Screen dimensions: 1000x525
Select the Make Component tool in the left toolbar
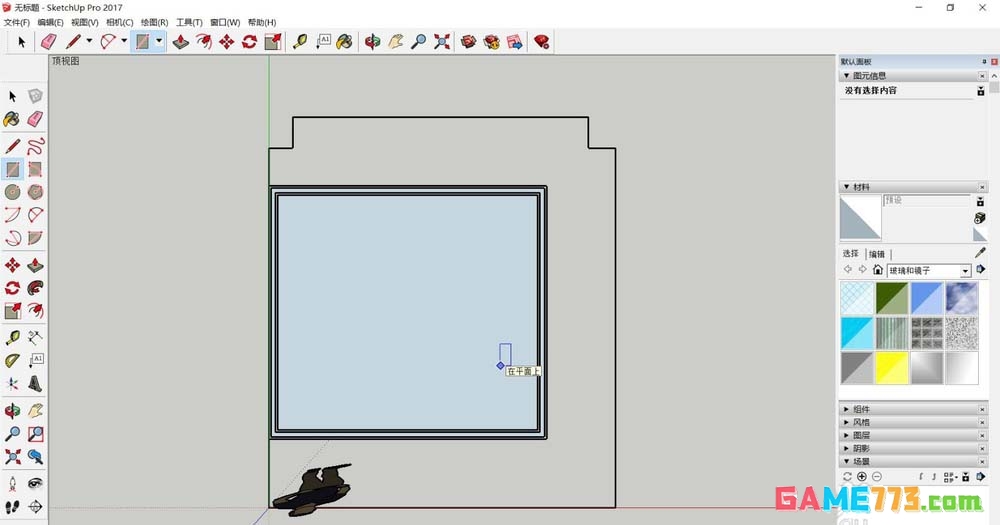[x=36, y=96]
